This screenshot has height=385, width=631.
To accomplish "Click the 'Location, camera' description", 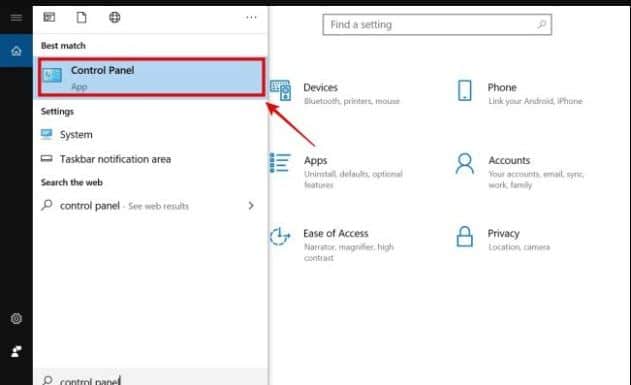I will click(x=519, y=247).
